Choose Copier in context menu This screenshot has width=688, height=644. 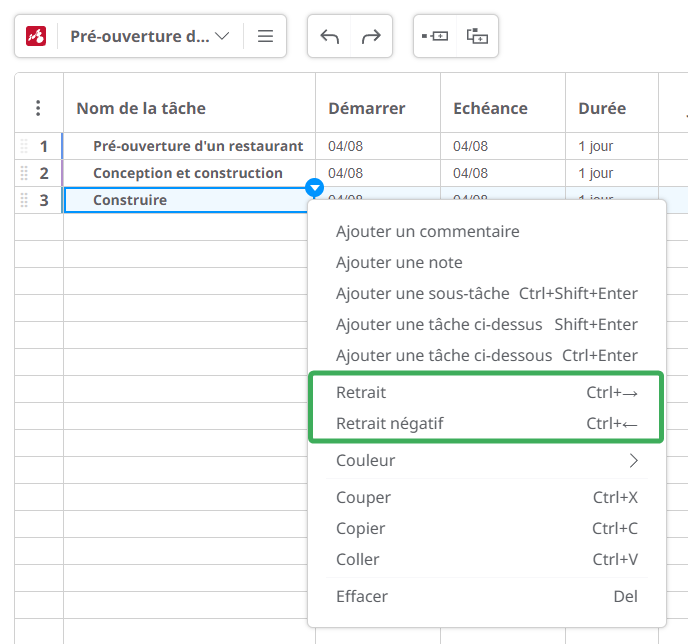click(x=487, y=528)
